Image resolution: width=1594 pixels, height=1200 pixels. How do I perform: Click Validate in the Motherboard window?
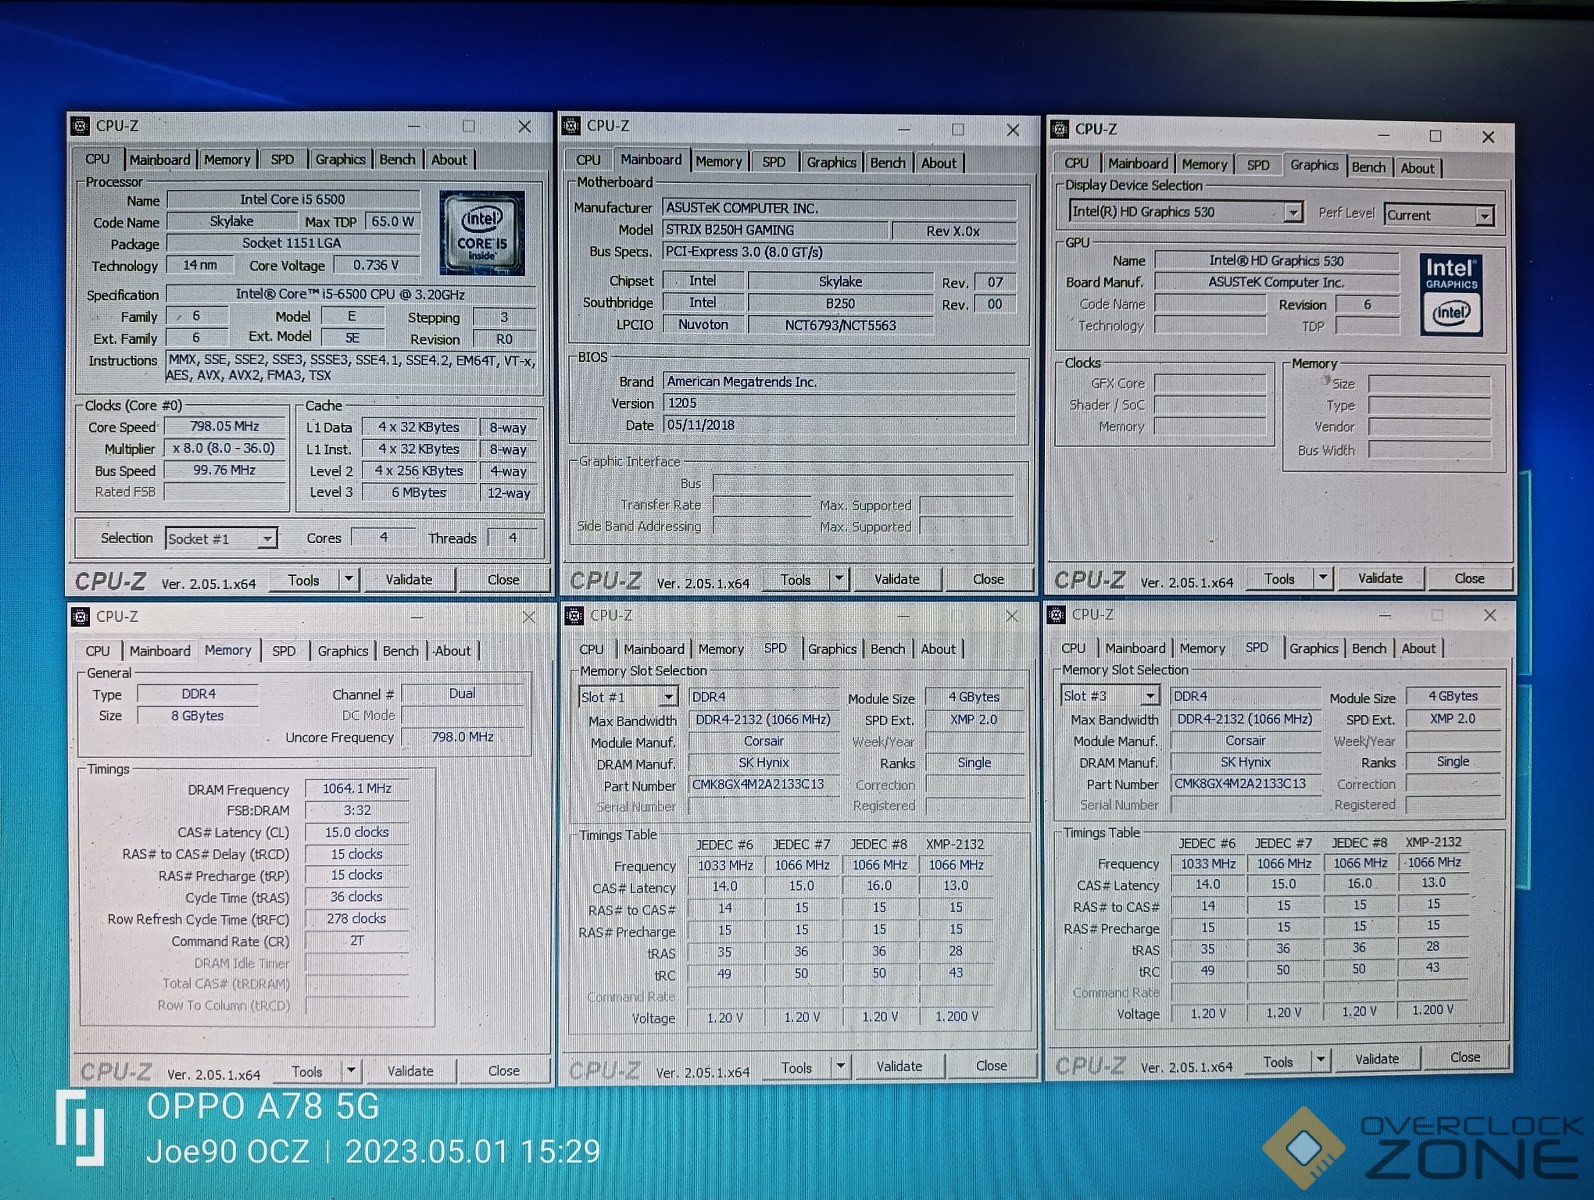[897, 579]
